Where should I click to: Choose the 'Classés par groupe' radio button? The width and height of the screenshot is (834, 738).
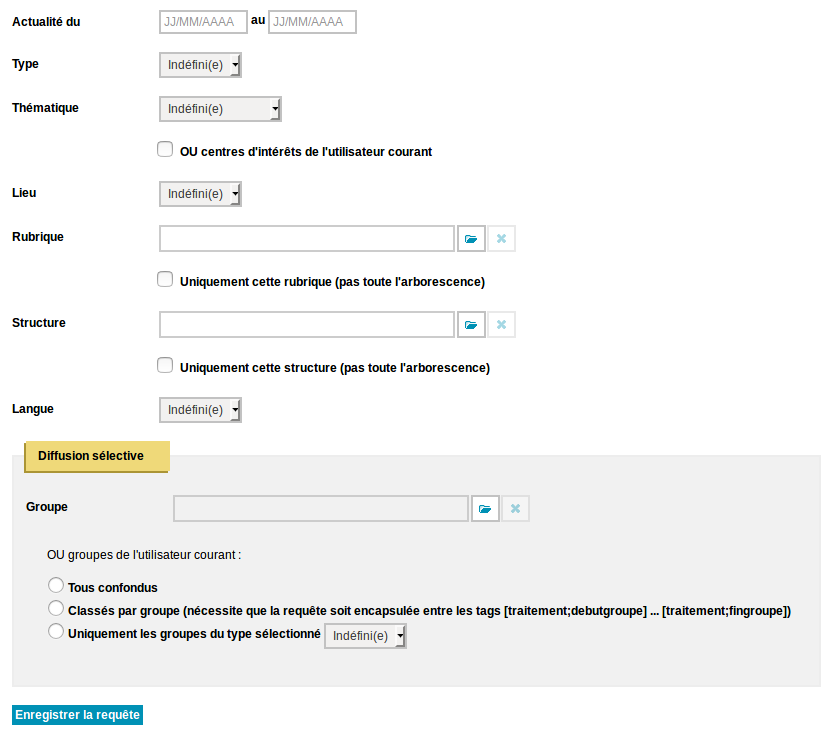56,608
